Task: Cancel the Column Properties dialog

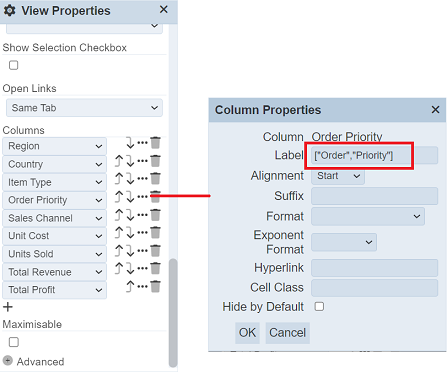Action: pyautogui.click(x=287, y=333)
